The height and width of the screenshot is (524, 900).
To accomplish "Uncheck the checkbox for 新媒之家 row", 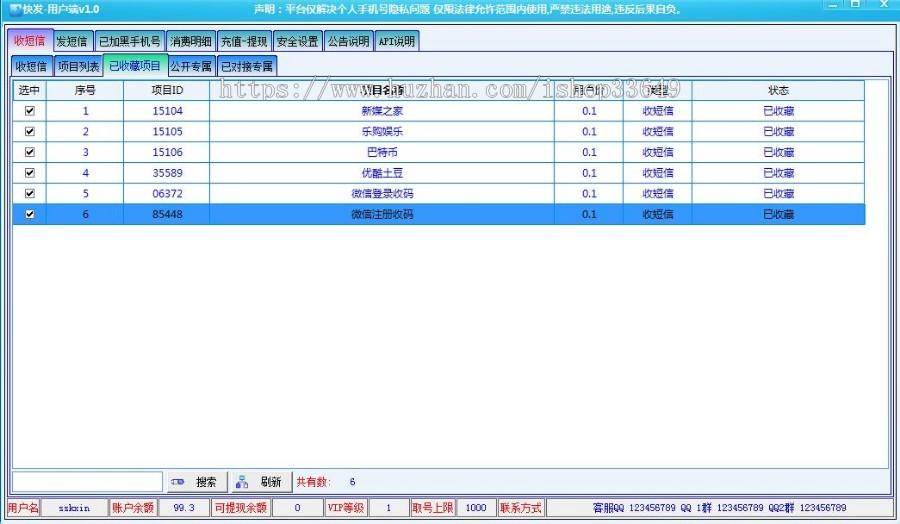I will click(29, 111).
